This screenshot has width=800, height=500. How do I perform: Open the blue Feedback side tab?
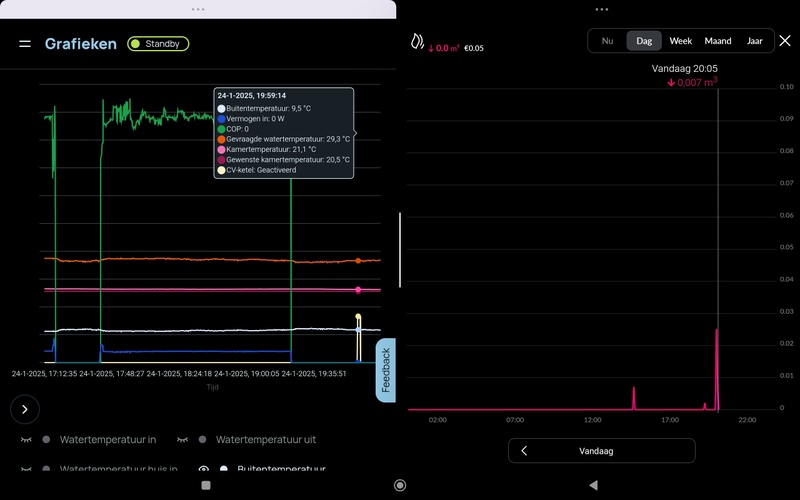pos(386,370)
